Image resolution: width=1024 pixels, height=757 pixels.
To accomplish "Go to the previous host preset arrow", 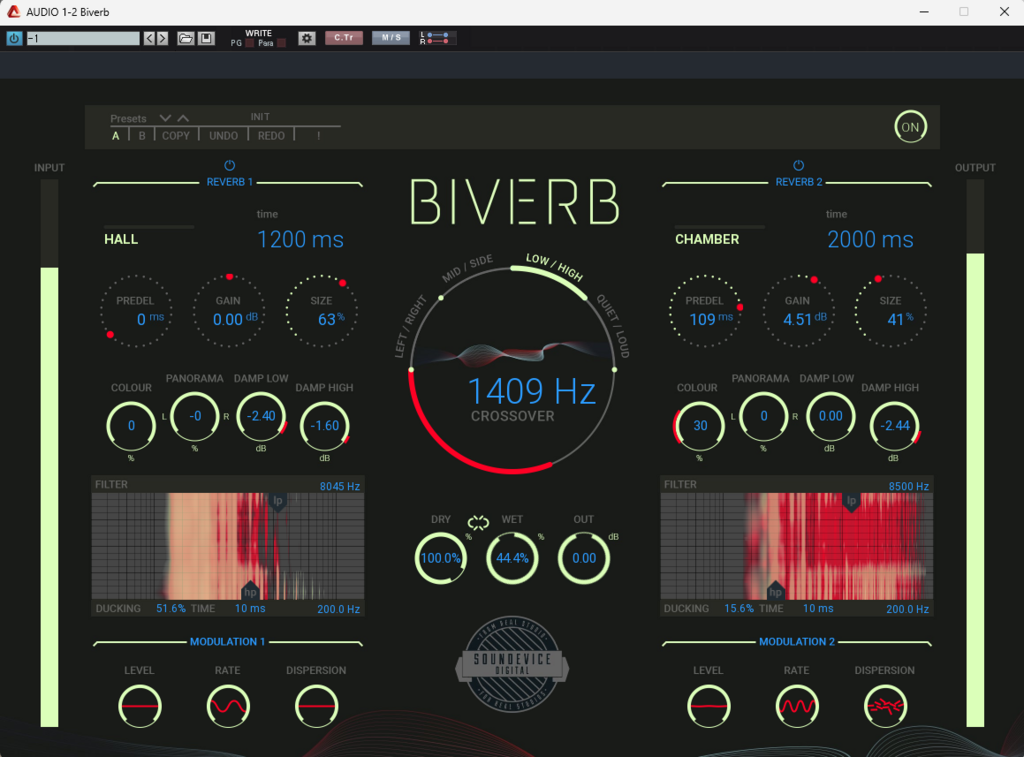I will pos(149,39).
